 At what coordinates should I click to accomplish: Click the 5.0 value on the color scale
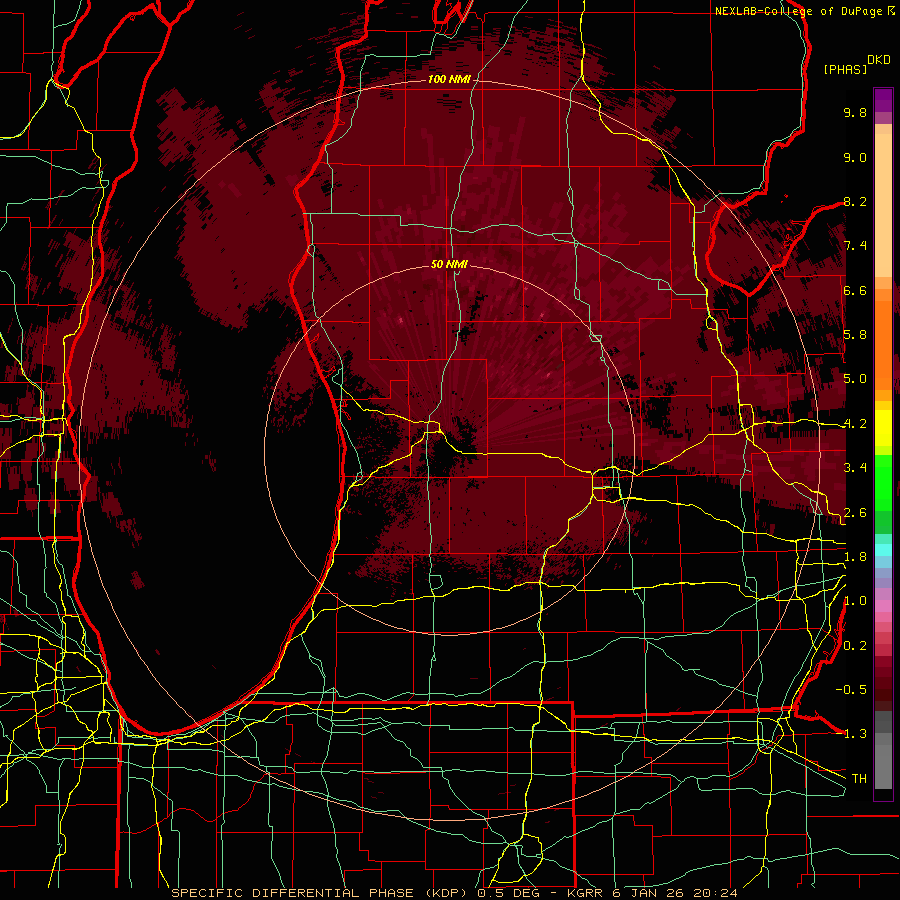click(x=855, y=379)
